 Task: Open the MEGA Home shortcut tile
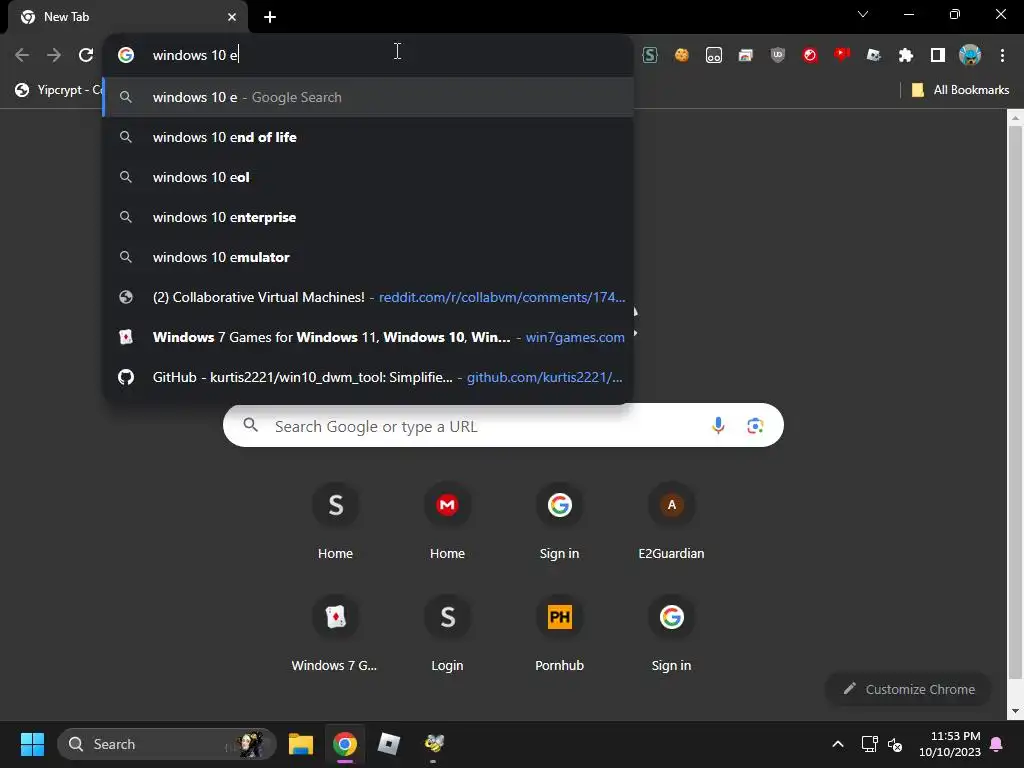tap(447, 521)
